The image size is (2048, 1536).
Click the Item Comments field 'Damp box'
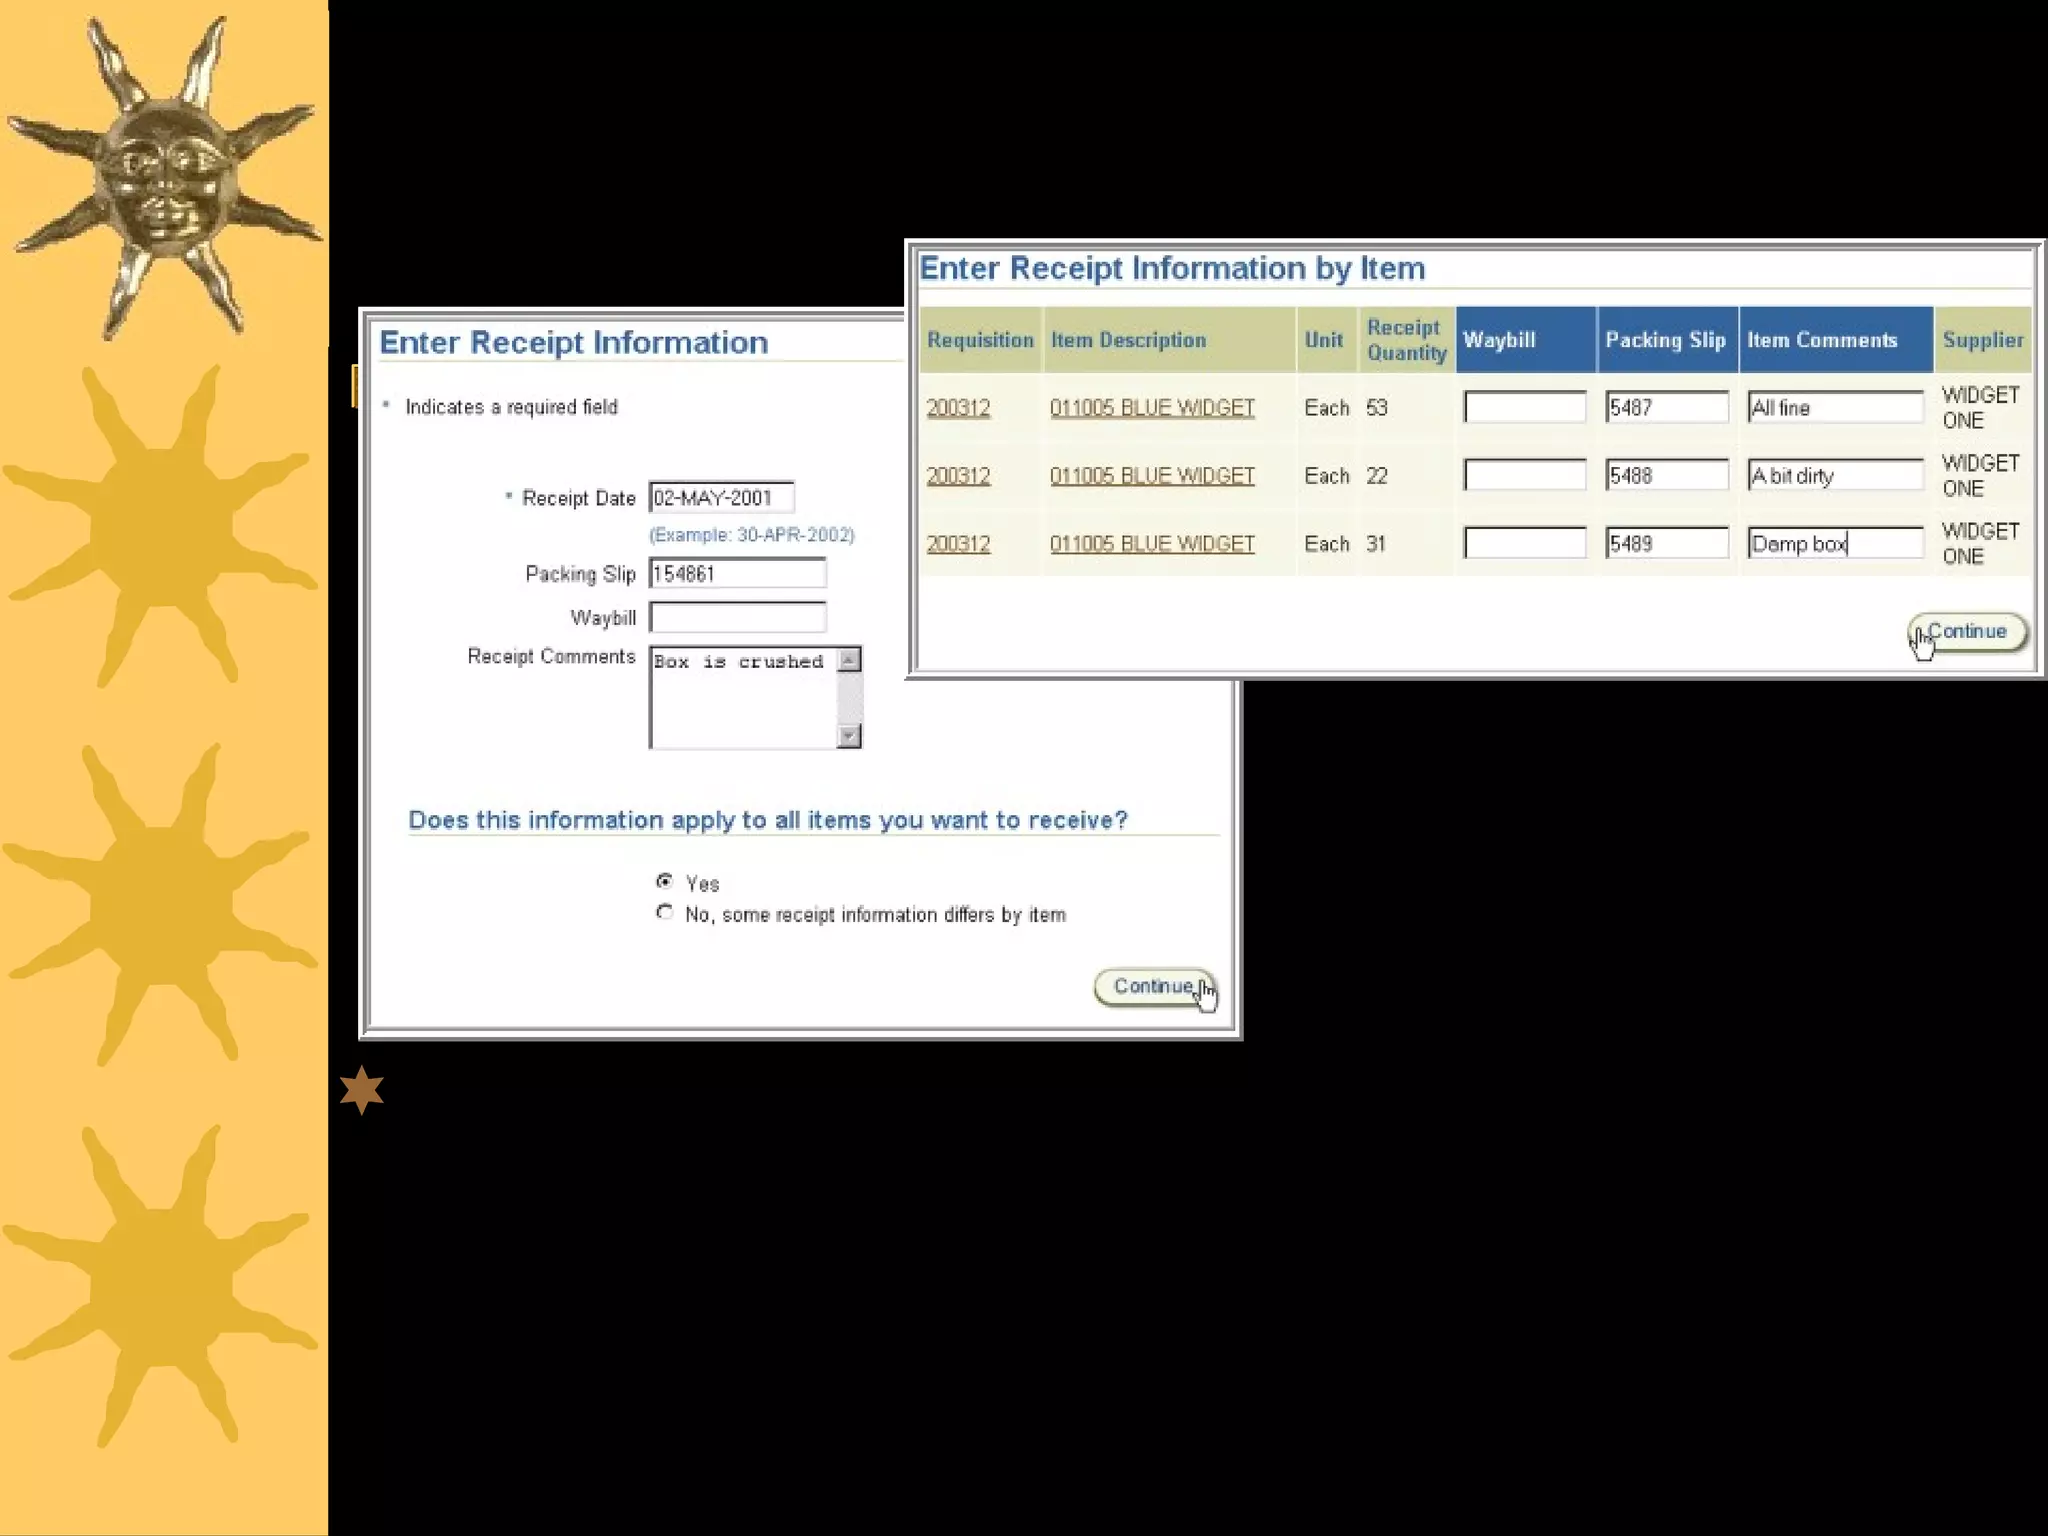(1835, 544)
